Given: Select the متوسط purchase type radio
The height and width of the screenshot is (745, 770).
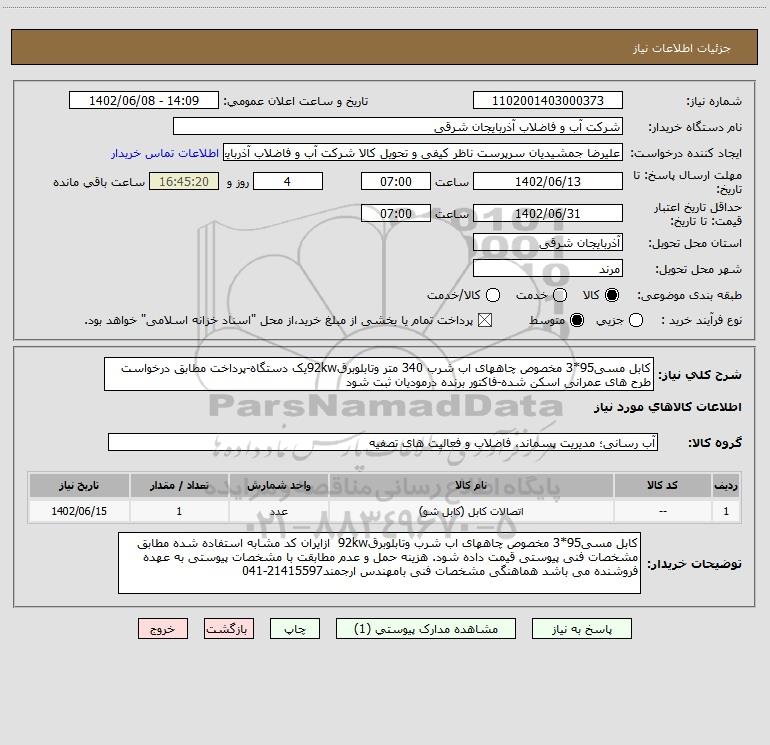Looking at the screenshot, I should (x=577, y=320).
